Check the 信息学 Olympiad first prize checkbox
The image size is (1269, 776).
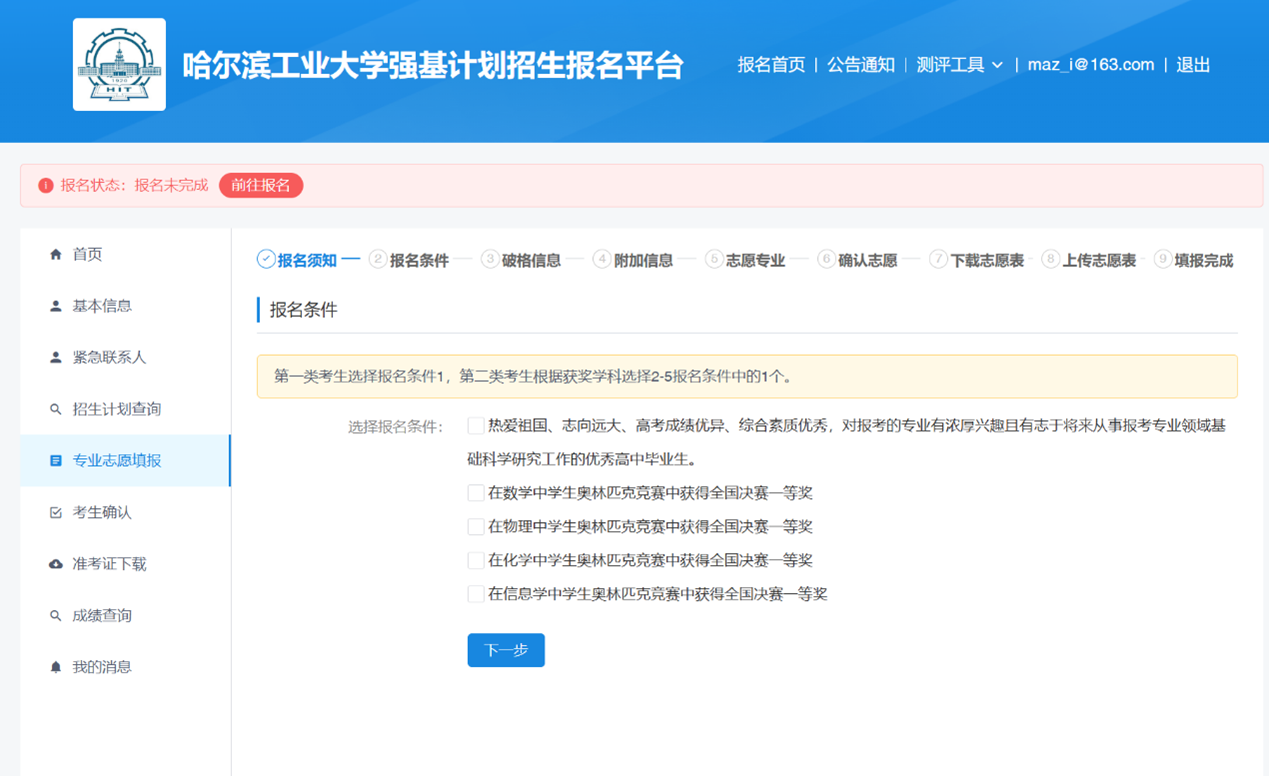(x=476, y=595)
